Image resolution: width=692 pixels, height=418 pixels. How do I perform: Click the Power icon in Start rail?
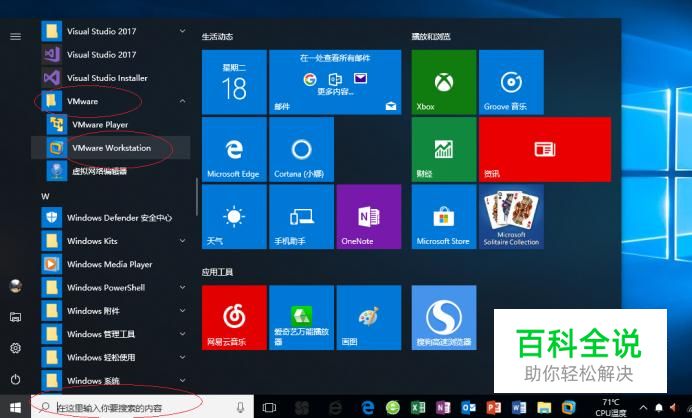click(15, 379)
